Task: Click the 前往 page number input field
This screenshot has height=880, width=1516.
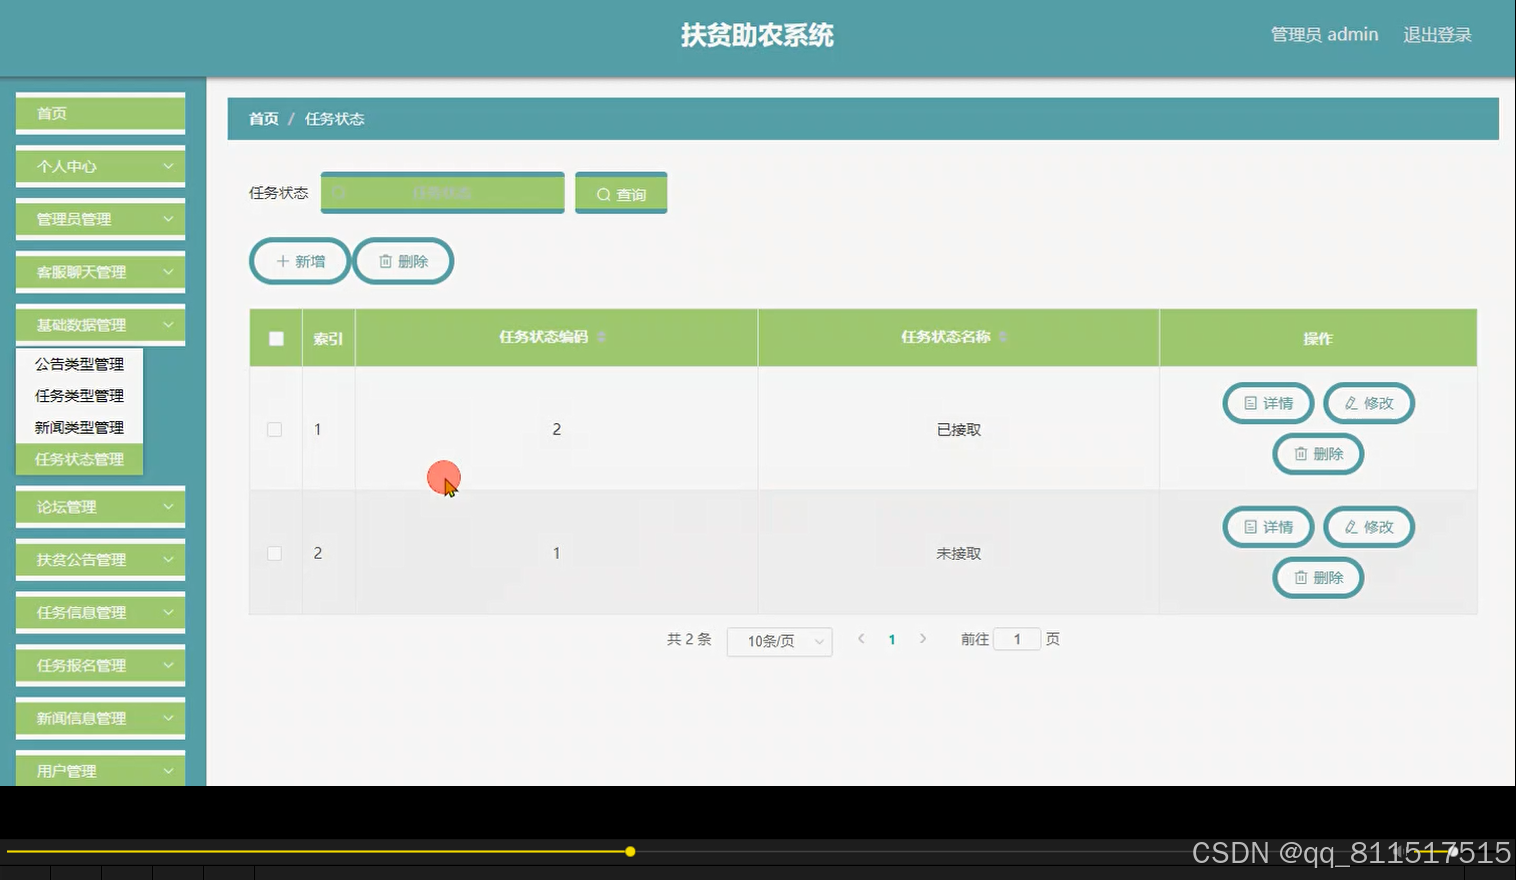Action: point(1016,639)
